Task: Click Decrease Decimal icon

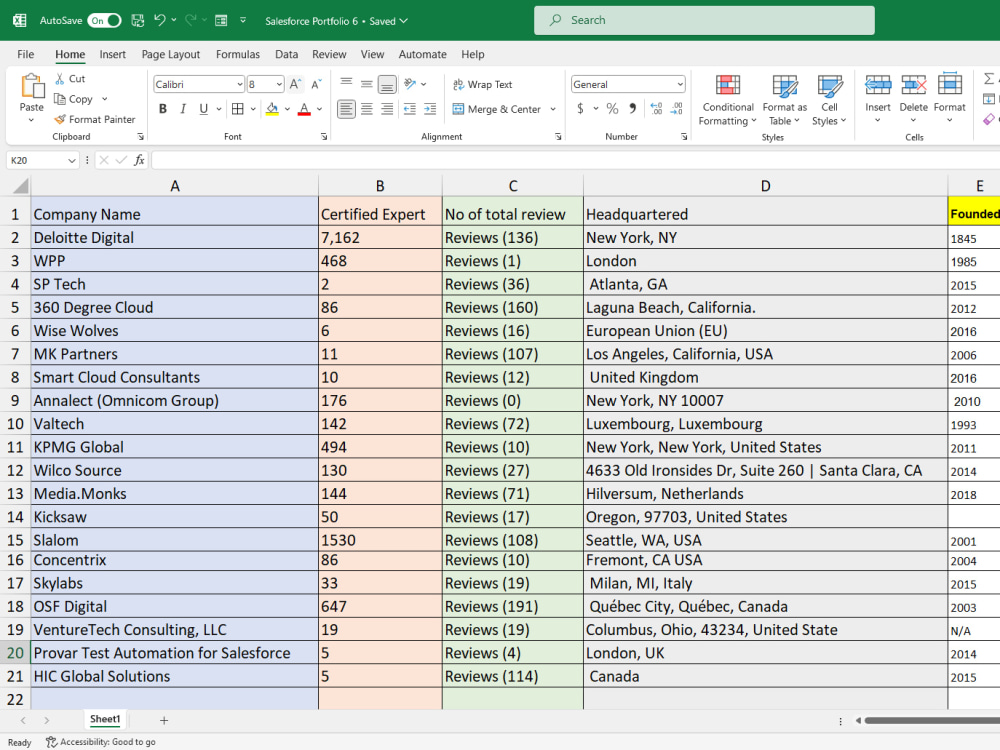Action: 677,108
